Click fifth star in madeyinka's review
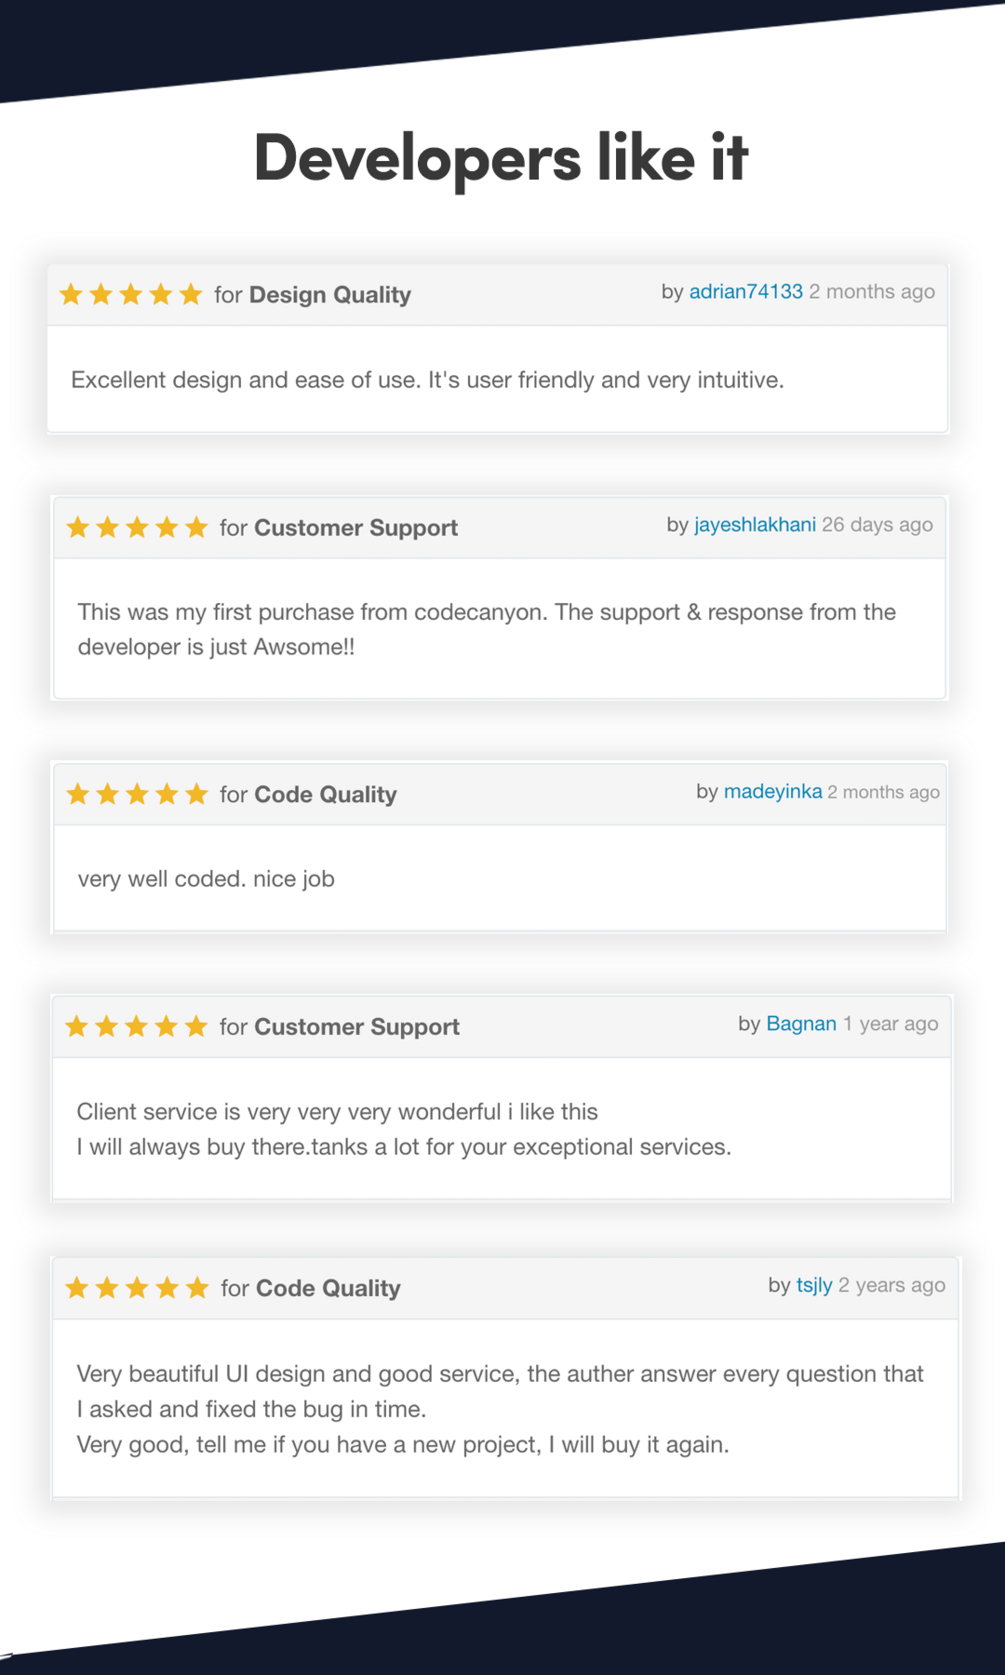This screenshot has width=1005, height=1675. 197,794
